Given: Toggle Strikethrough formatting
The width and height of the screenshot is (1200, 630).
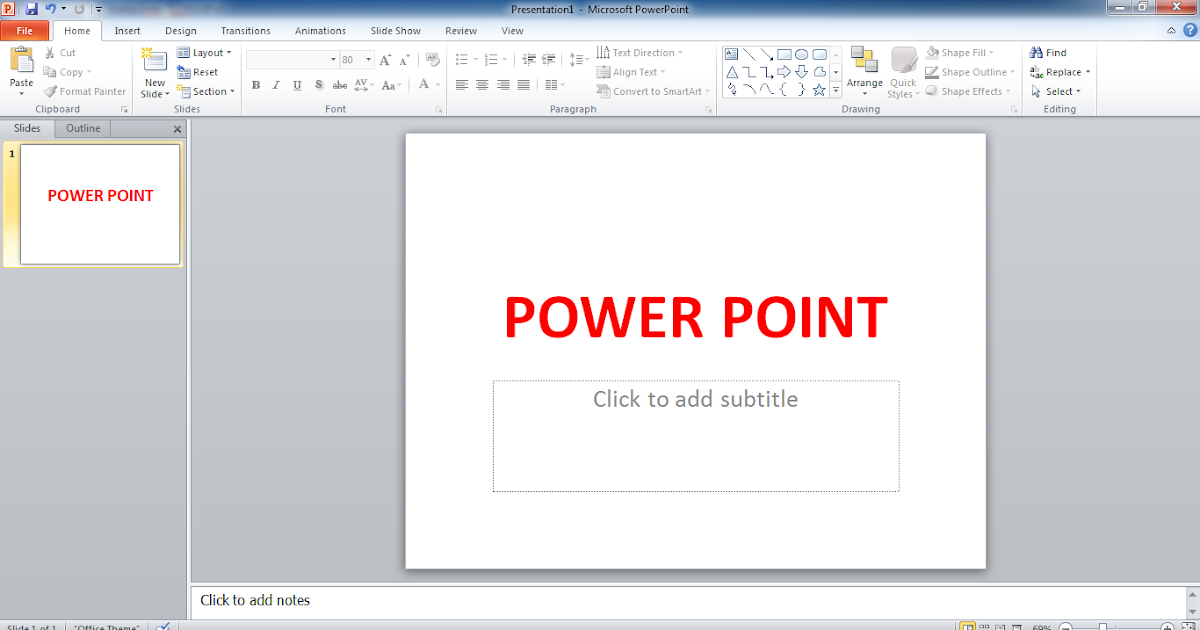Looking at the screenshot, I should pos(339,85).
